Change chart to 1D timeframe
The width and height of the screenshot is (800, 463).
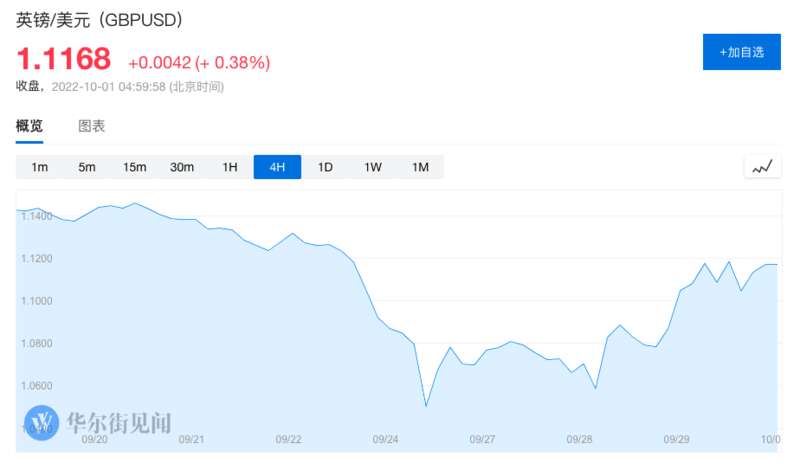325,167
